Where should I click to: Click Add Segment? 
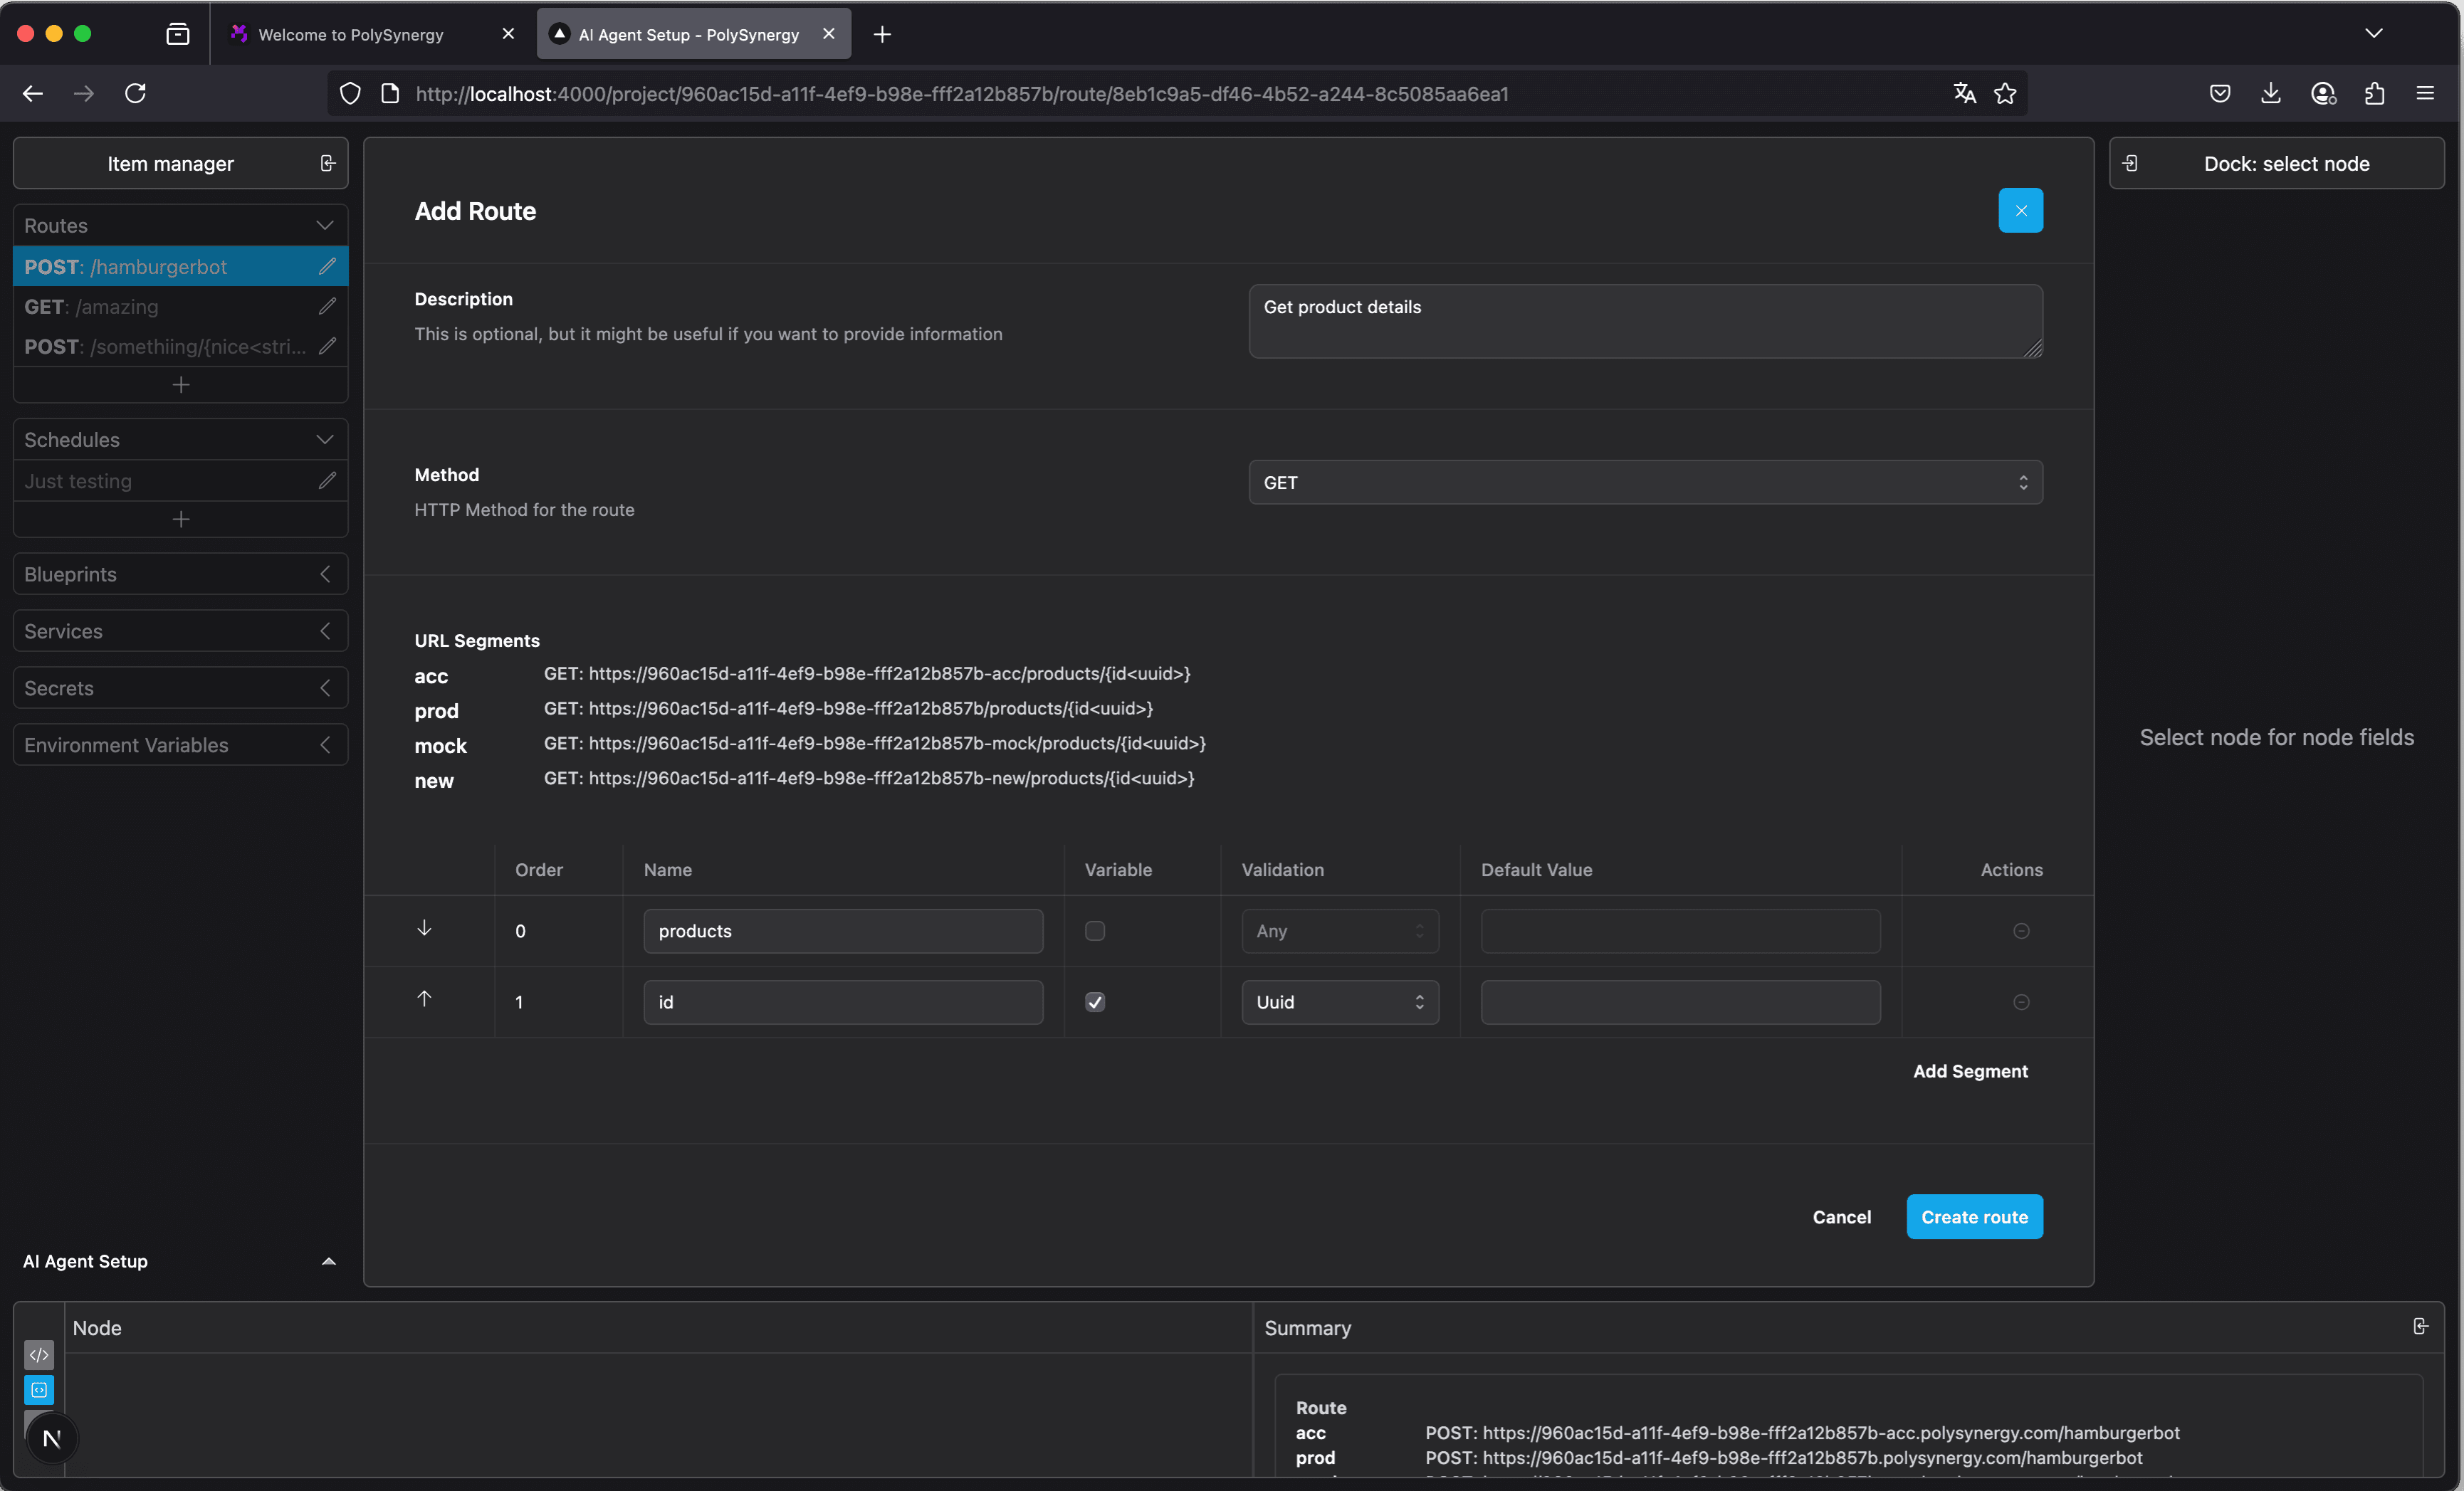1970,1071
